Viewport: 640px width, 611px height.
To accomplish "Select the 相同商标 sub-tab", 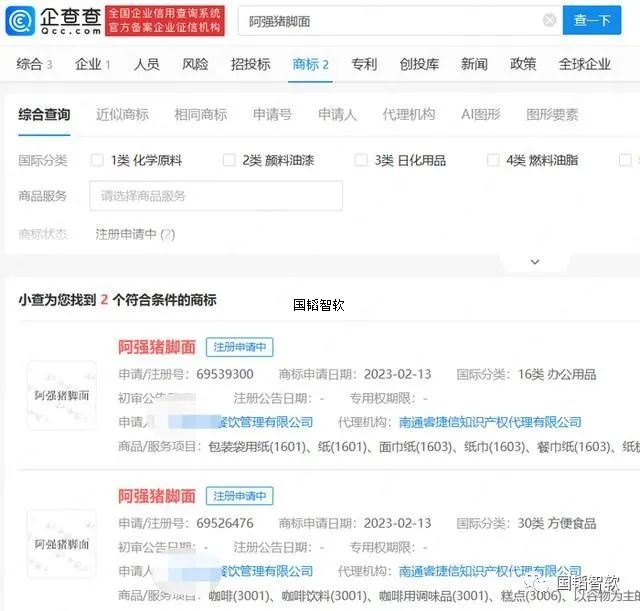I will [200, 115].
